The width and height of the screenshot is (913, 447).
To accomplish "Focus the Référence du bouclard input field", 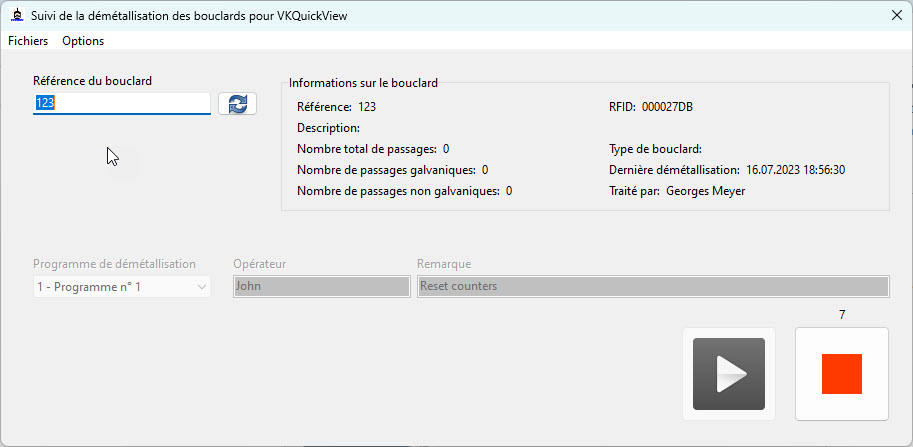I will pyautogui.click(x=121, y=103).
